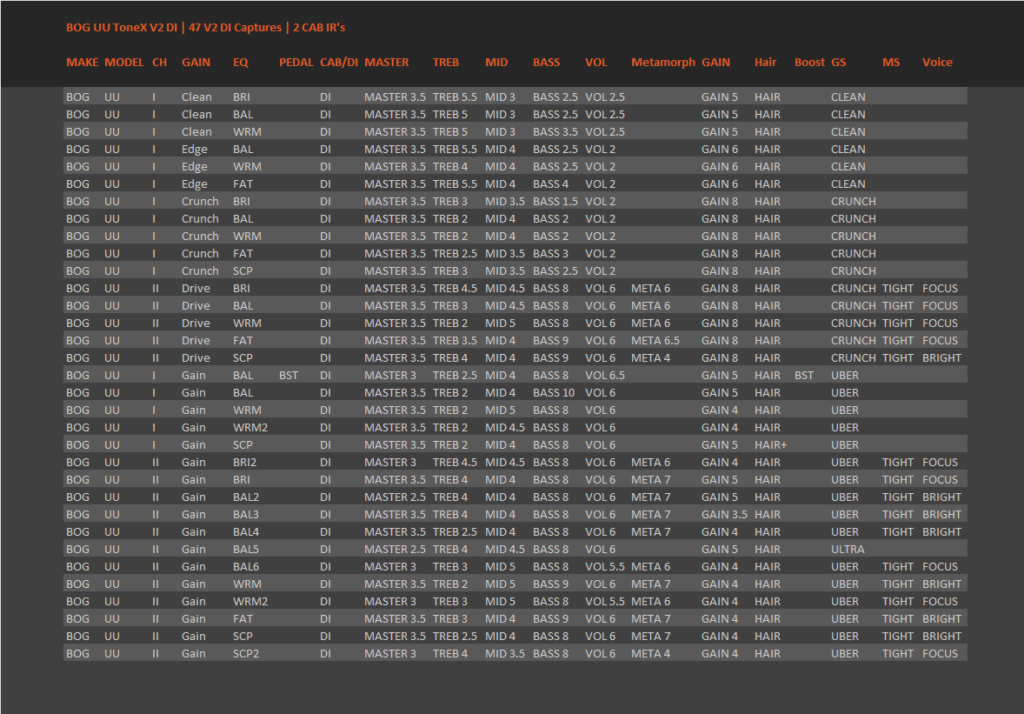Viewport: 1024px width, 714px height.
Task: Click Clean in the Clean BRI row
Action: pos(197,97)
